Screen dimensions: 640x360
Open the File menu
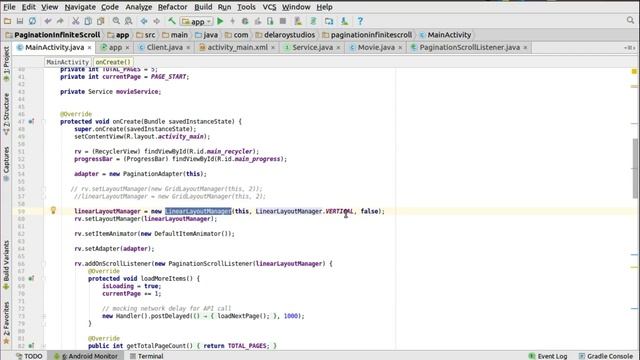9,7
